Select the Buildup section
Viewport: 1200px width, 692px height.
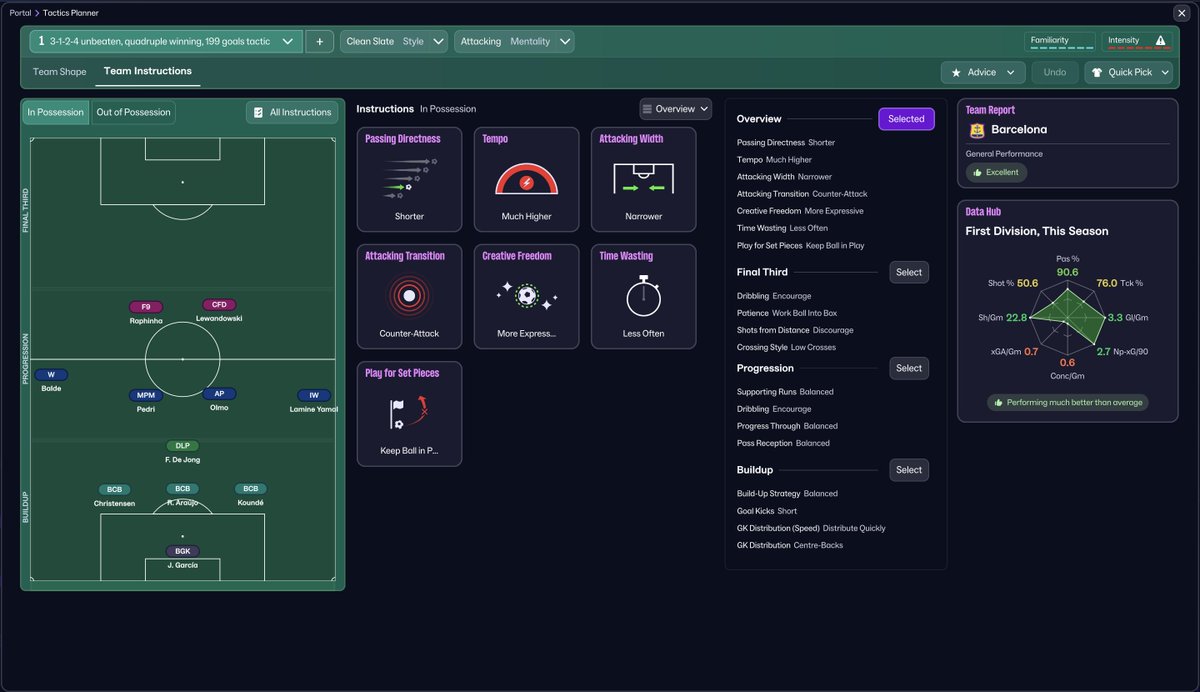[x=909, y=470]
